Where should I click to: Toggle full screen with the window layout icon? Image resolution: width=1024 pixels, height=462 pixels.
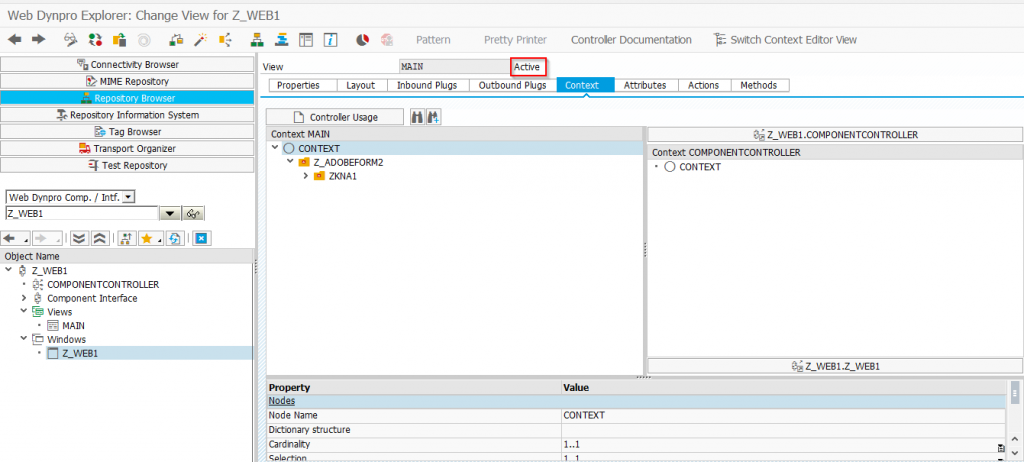306,40
